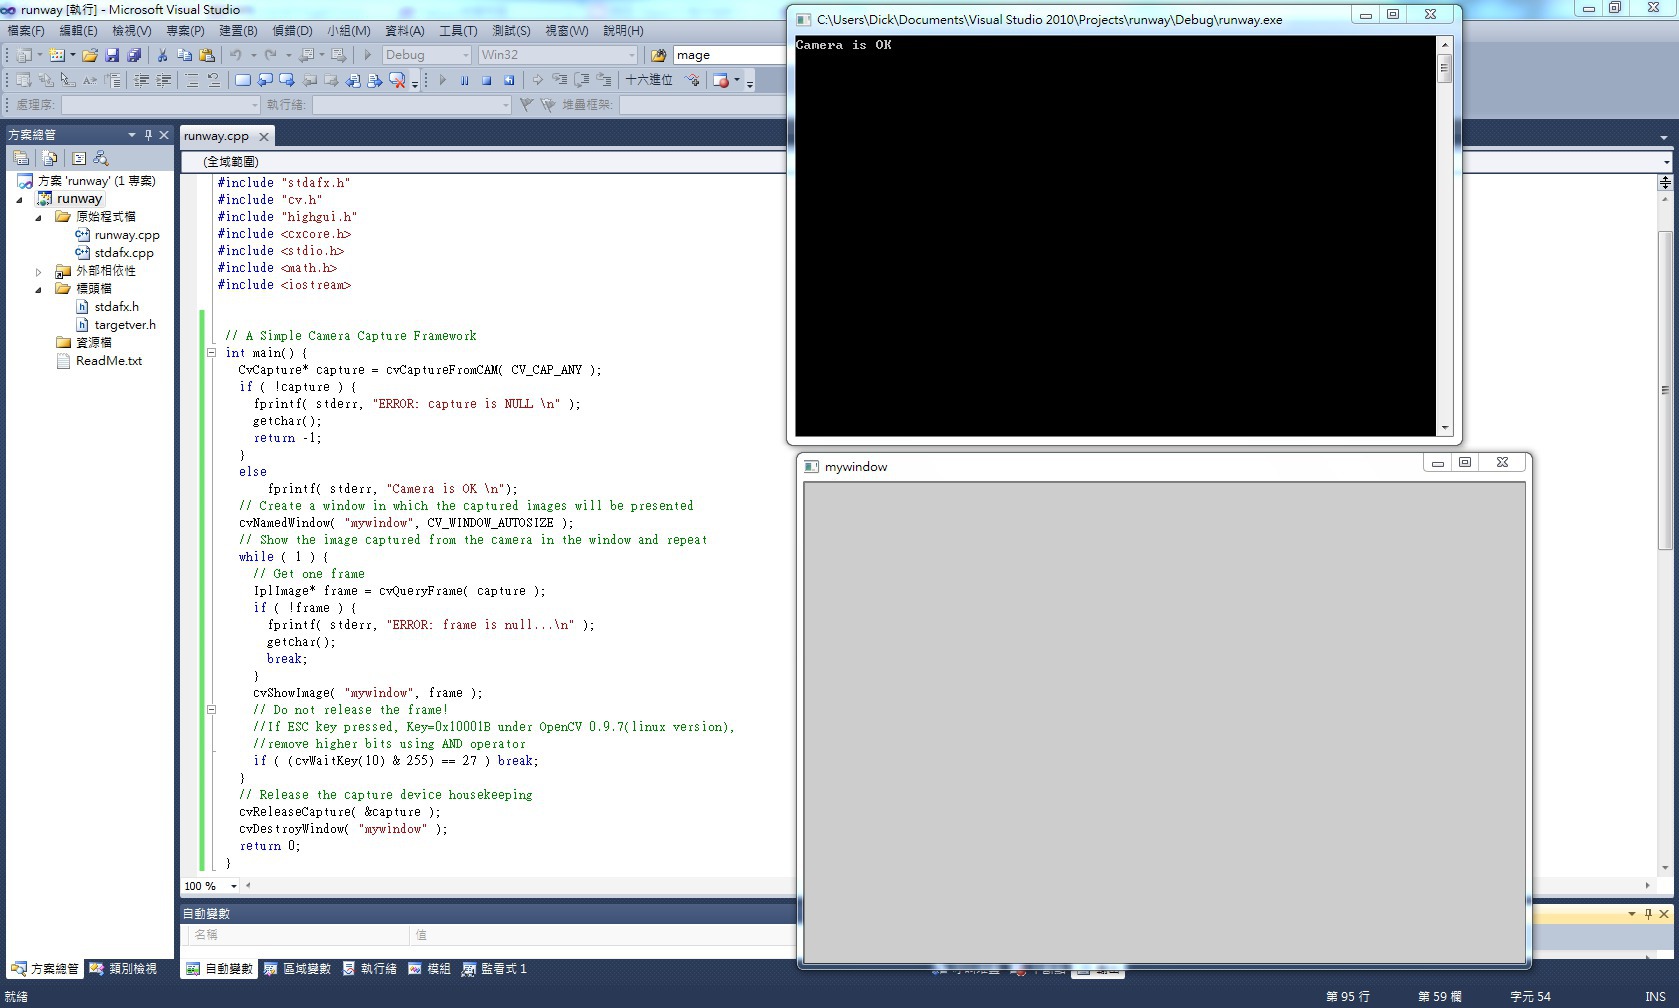Open the 偵錯(D) menu
The image size is (1679, 1008).
point(292,31)
